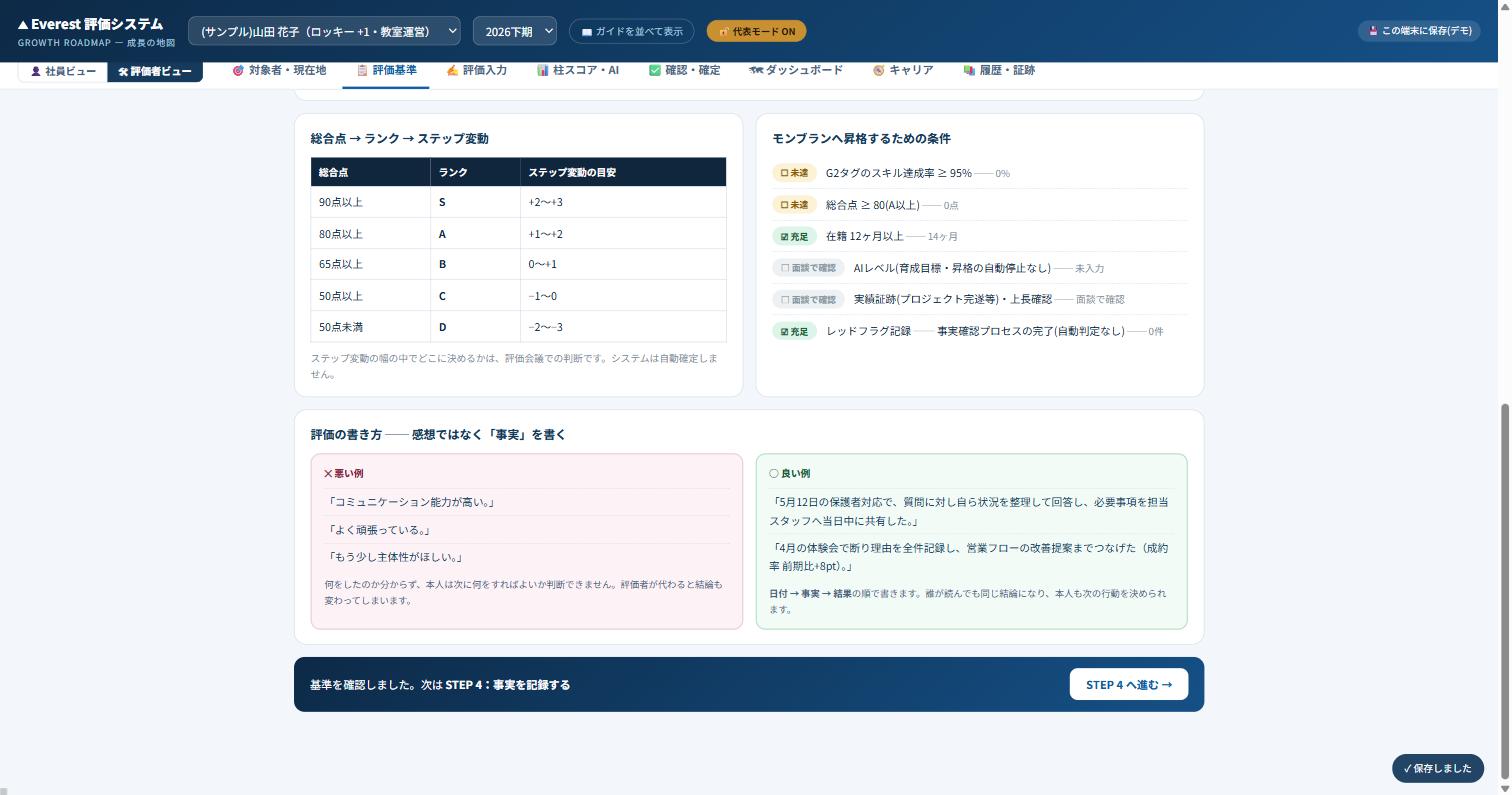Image resolution: width=1512 pixels, height=795 pixels.
Task: Open the 対象者・現在地 tab
Action: coord(279,70)
